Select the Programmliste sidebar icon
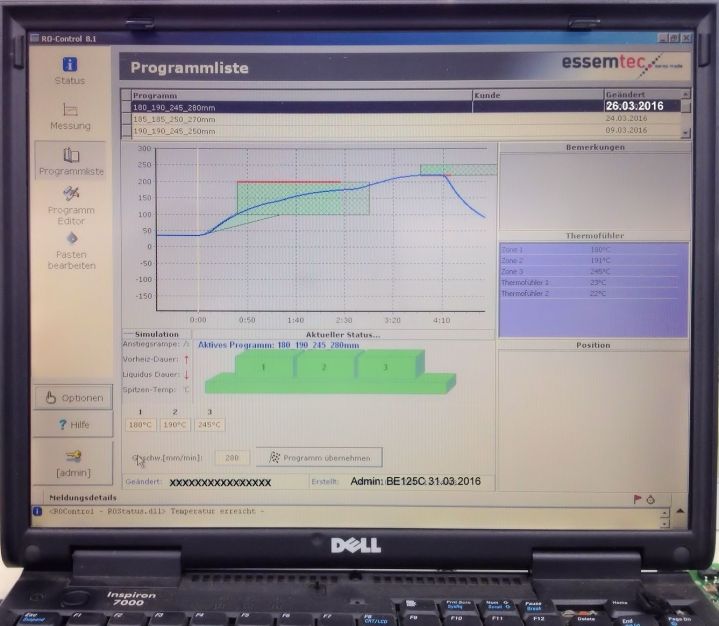Viewport: 719px width, 626px height. coord(71,157)
